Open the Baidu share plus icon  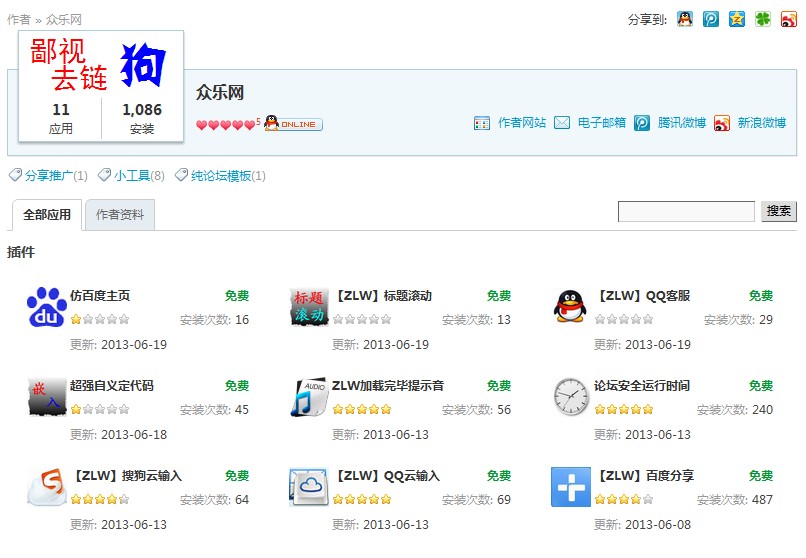571,487
